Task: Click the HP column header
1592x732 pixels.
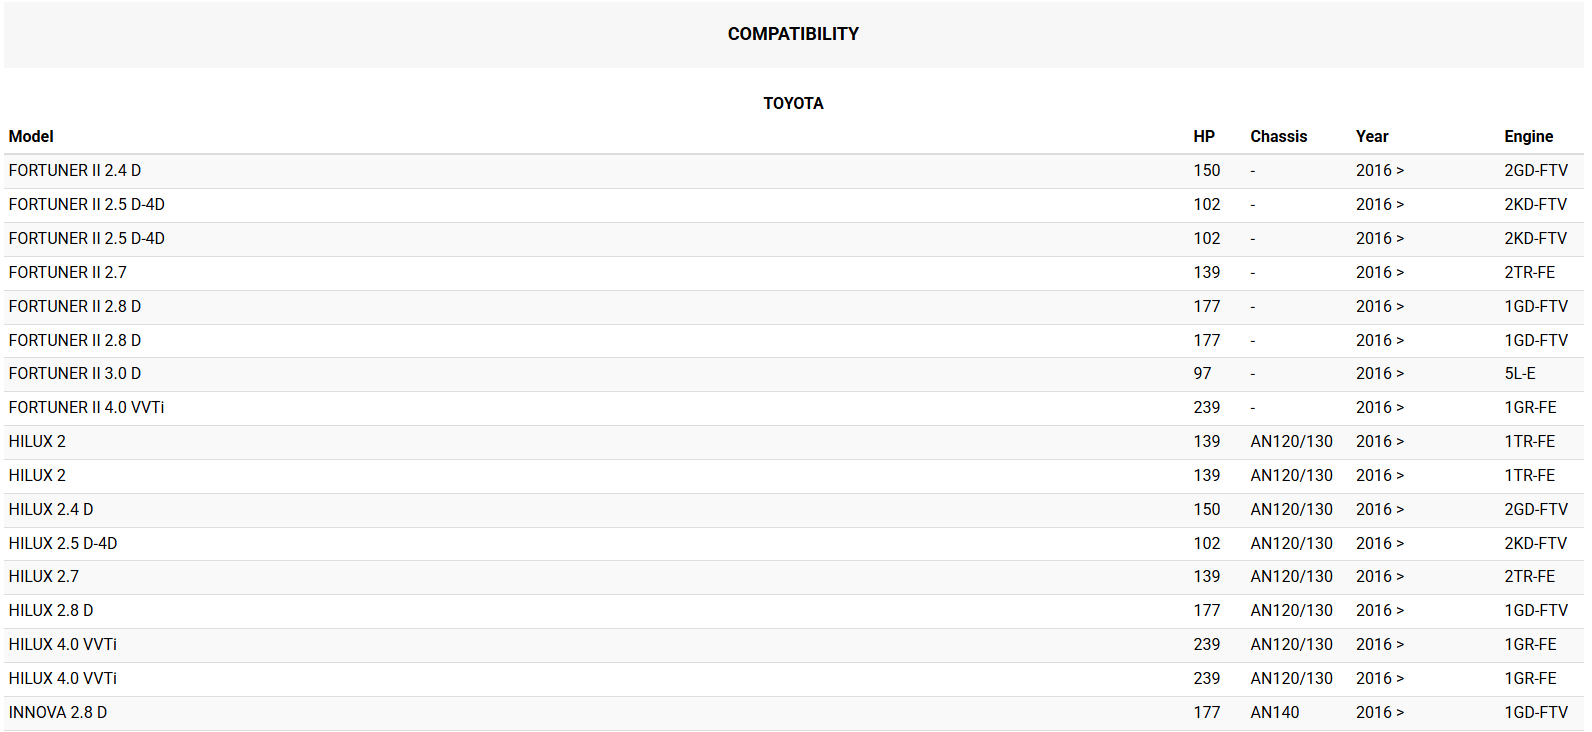Action: tap(1204, 136)
